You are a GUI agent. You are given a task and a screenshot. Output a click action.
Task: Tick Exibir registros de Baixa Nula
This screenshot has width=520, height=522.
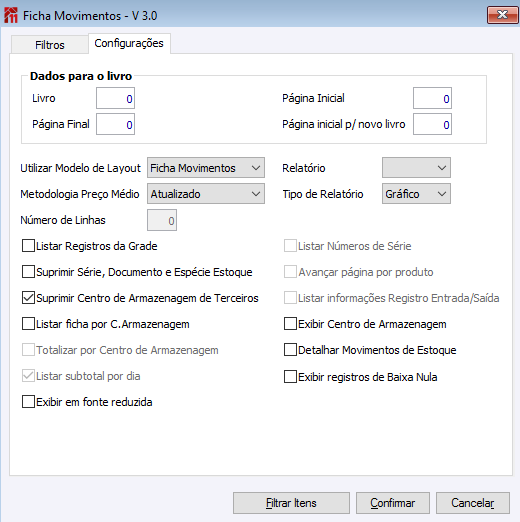pos(290,377)
